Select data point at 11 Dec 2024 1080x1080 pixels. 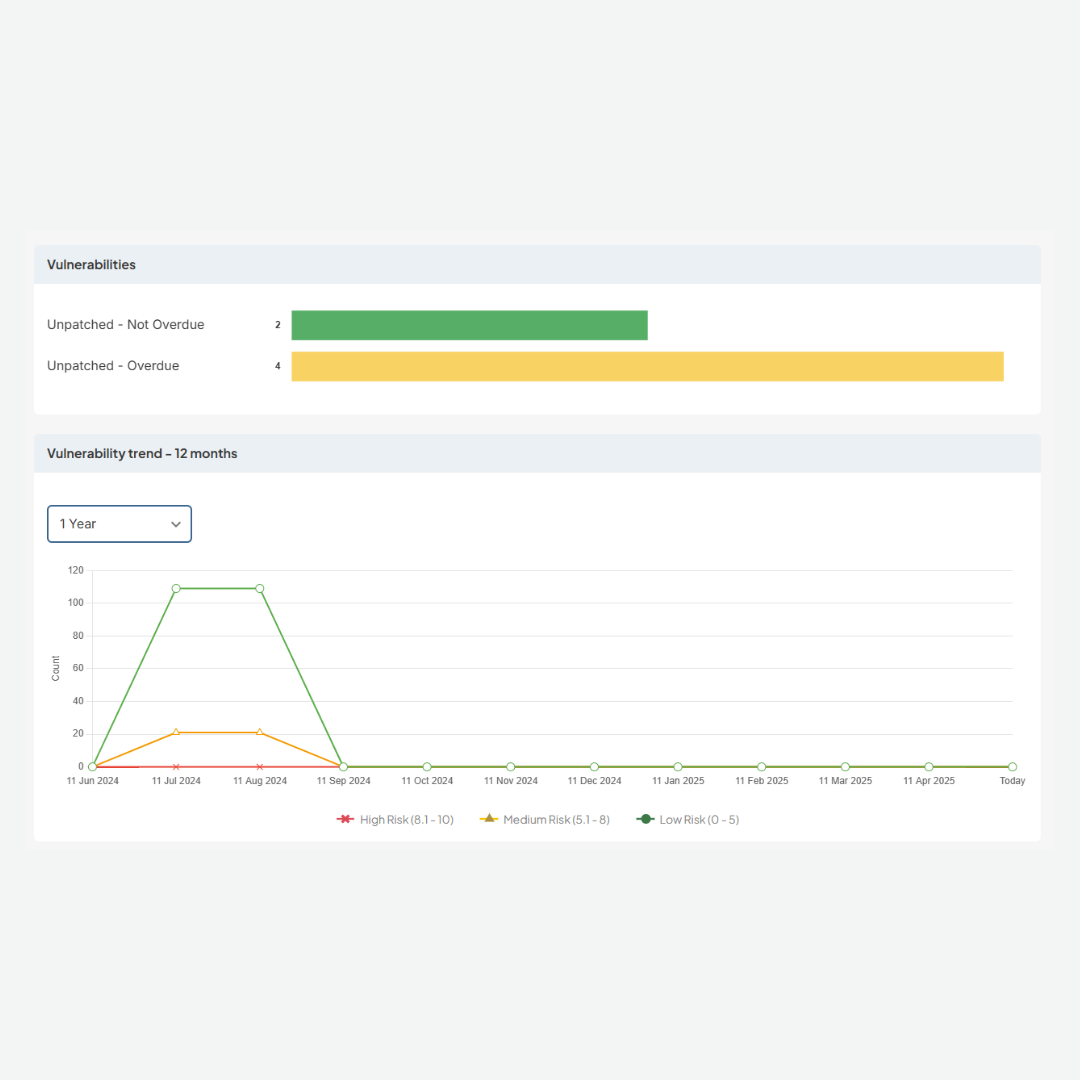(594, 767)
